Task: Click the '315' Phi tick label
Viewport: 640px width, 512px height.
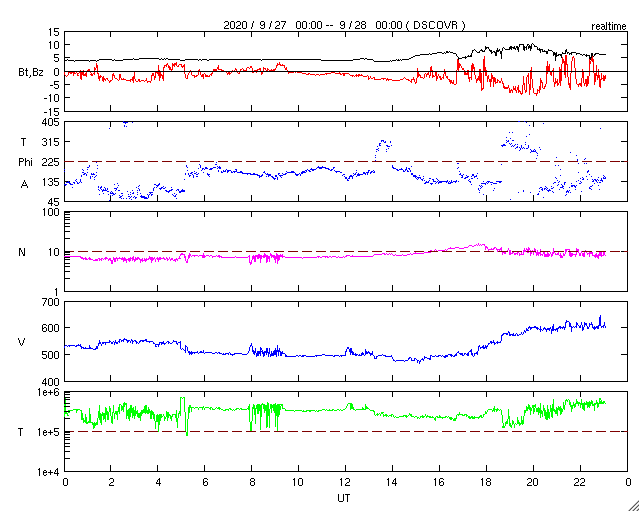Action: point(52,142)
